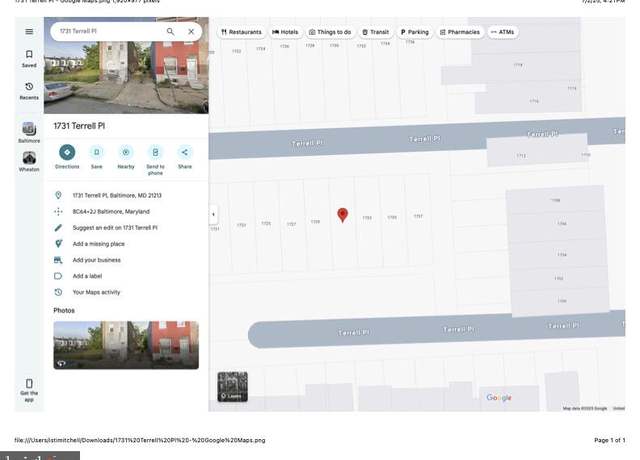Select the Parking chip
This screenshot has width=640, height=460.
pyautogui.click(x=415, y=32)
